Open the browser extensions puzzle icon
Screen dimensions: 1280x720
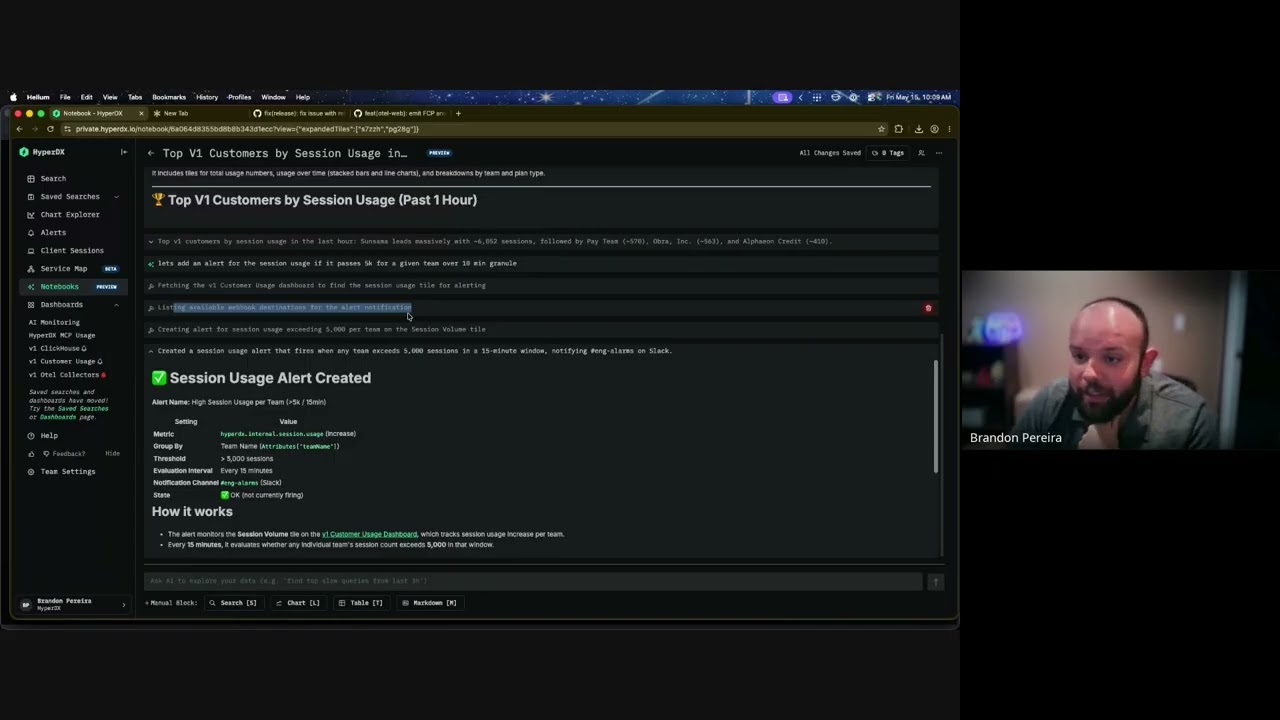(x=898, y=129)
